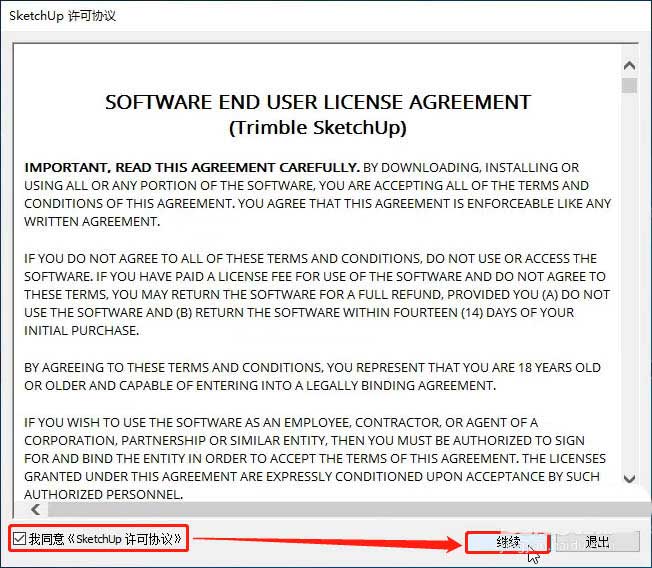Click paragraph starting IF YOU WISH TO USE
Screen dimensions: 652x568
click(315, 458)
